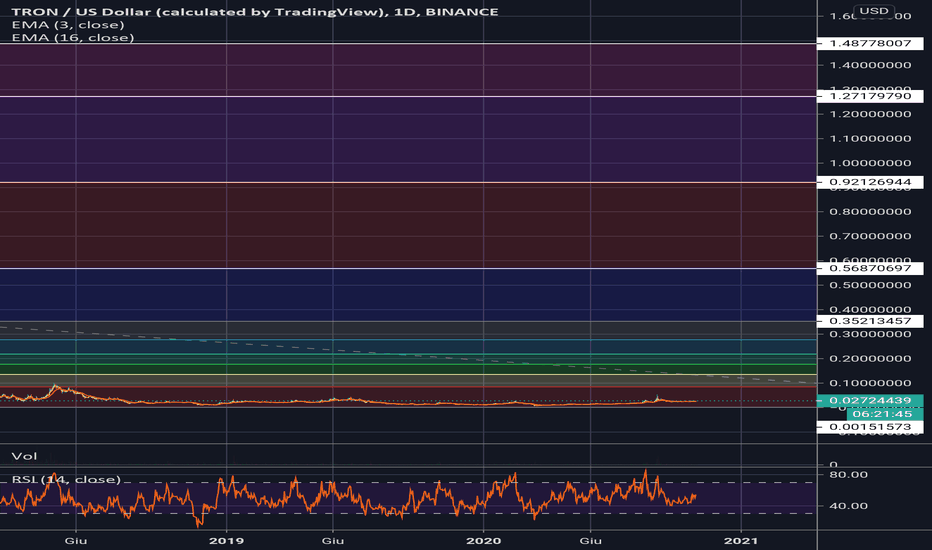
Task: Select the 1.27179790 price level label
Action: 870,96
